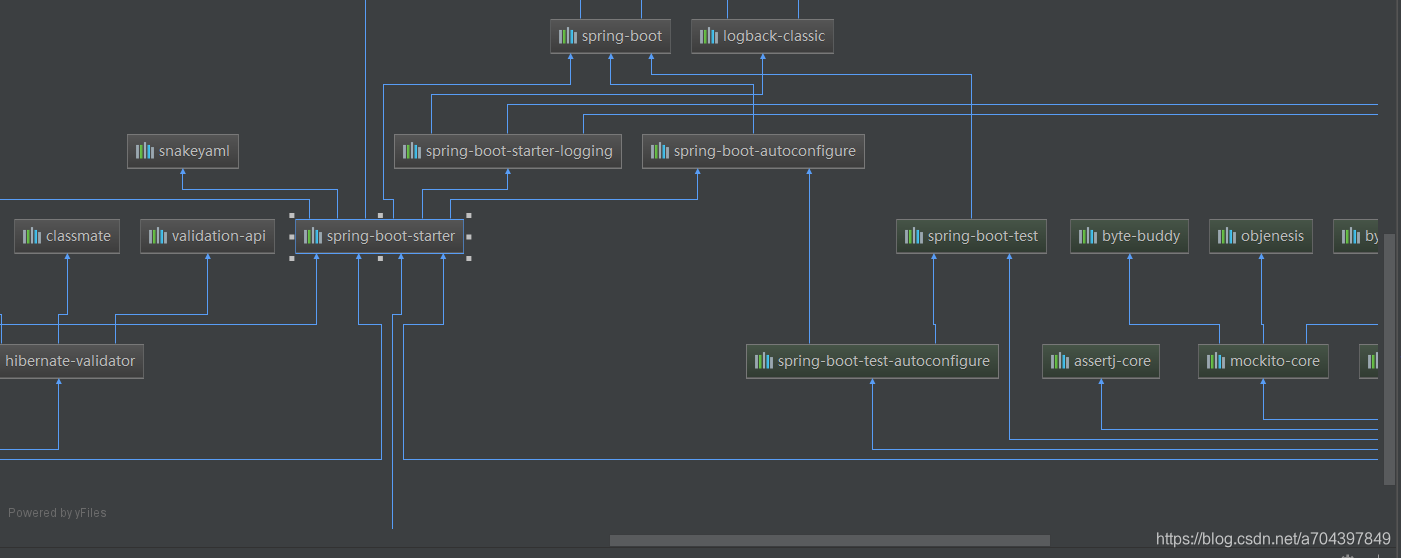Click the library icon on spring-boot-starter-logging
Viewport: 1401px width, 558px height.
click(x=412, y=152)
